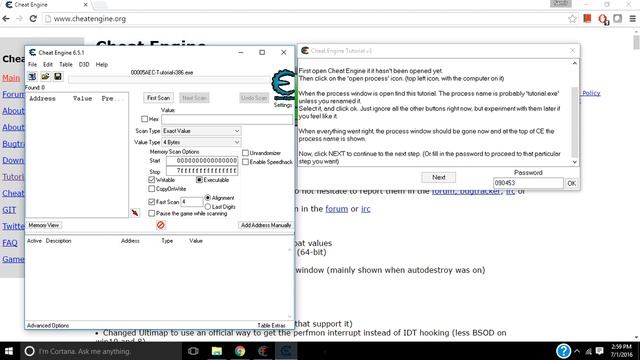Image resolution: width=640 pixels, height=360 pixels.
Task: Enable the Hex checkbox
Action: tap(144, 119)
